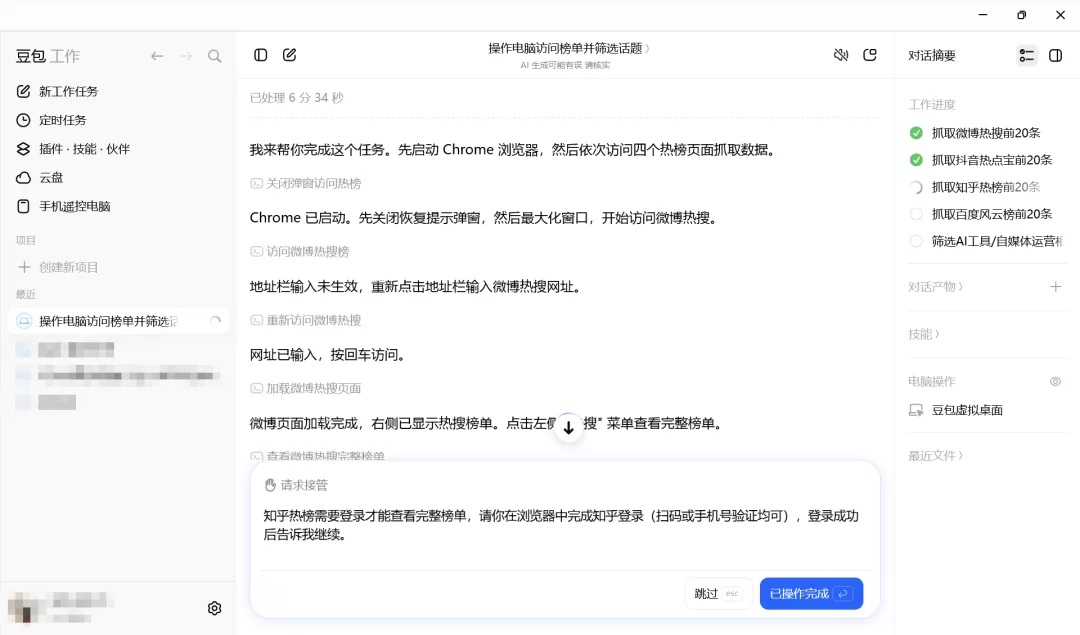Select recent chat 操作电脑访问榜单并筛选

[118, 321]
